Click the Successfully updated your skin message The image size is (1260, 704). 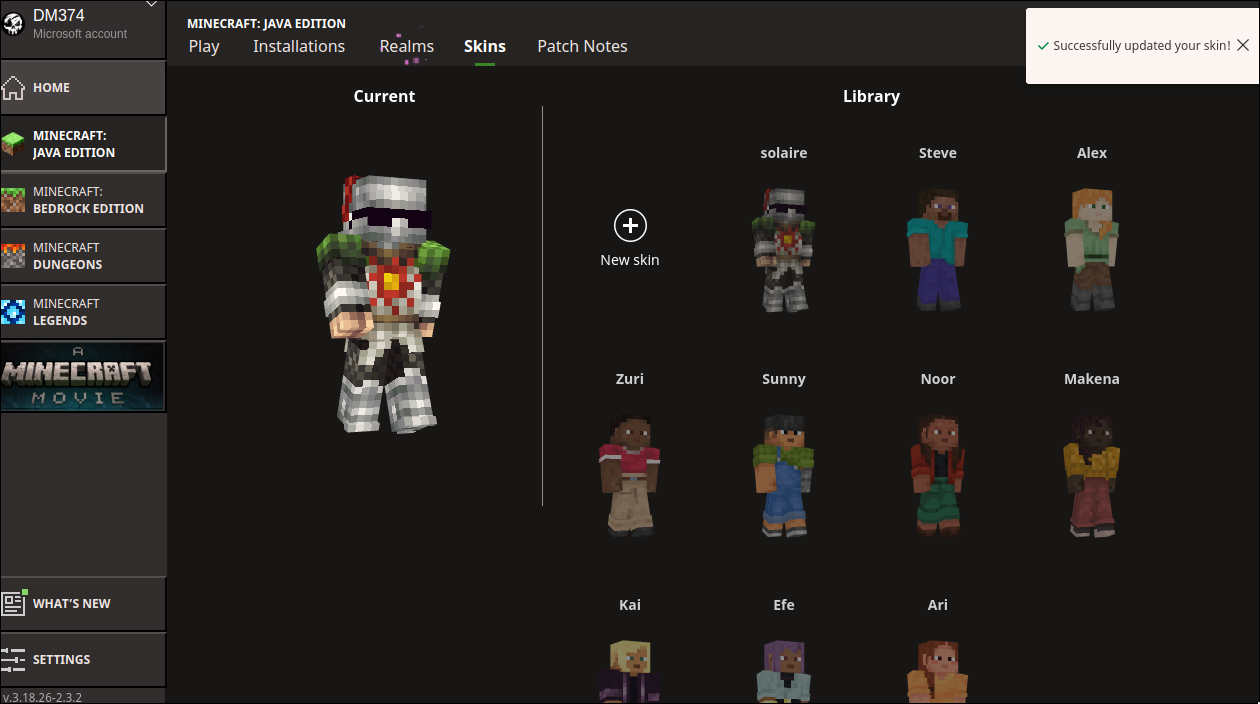click(x=1142, y=46)
